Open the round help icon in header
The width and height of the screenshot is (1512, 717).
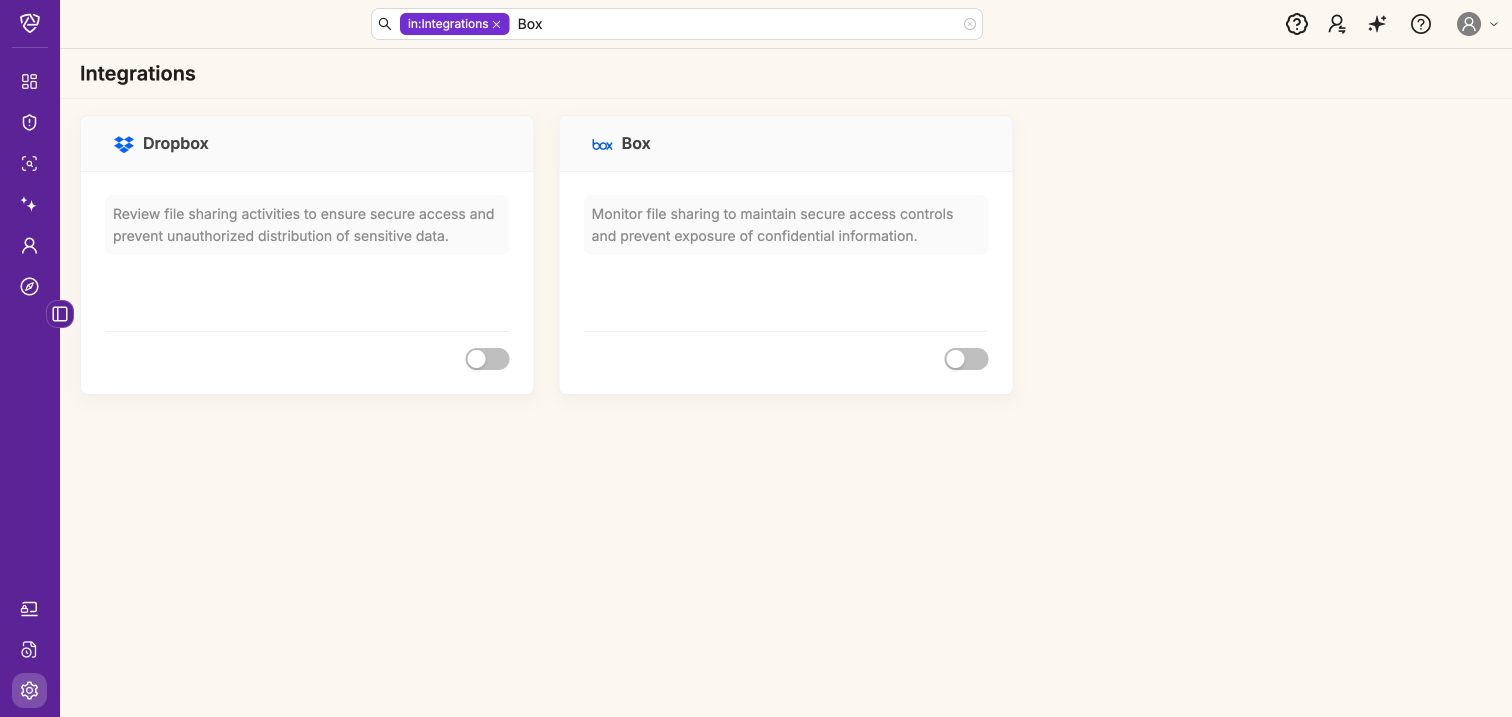pyautogui.click(x=1421, y=25)
